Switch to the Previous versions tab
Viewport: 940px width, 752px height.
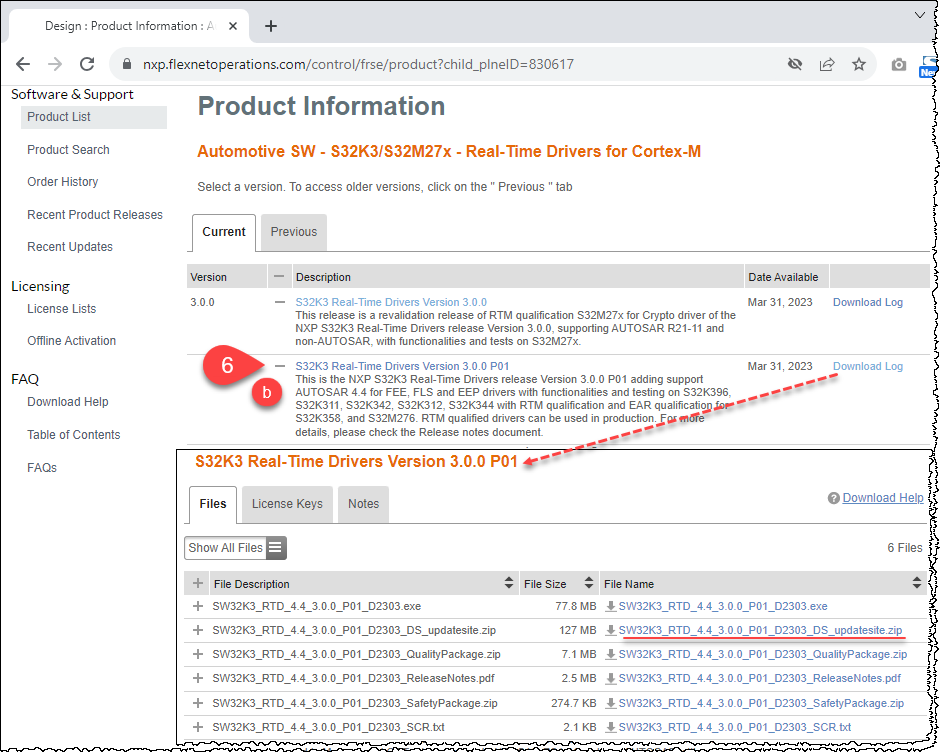pyautogui.click(x=294, y=232)
